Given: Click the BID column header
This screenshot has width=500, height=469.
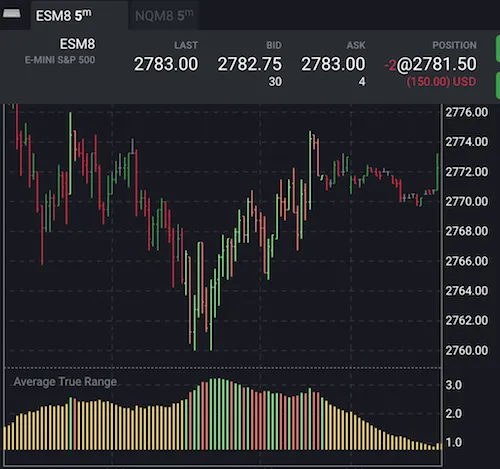Looking at the screenshot, I should [x=274, y=45].
